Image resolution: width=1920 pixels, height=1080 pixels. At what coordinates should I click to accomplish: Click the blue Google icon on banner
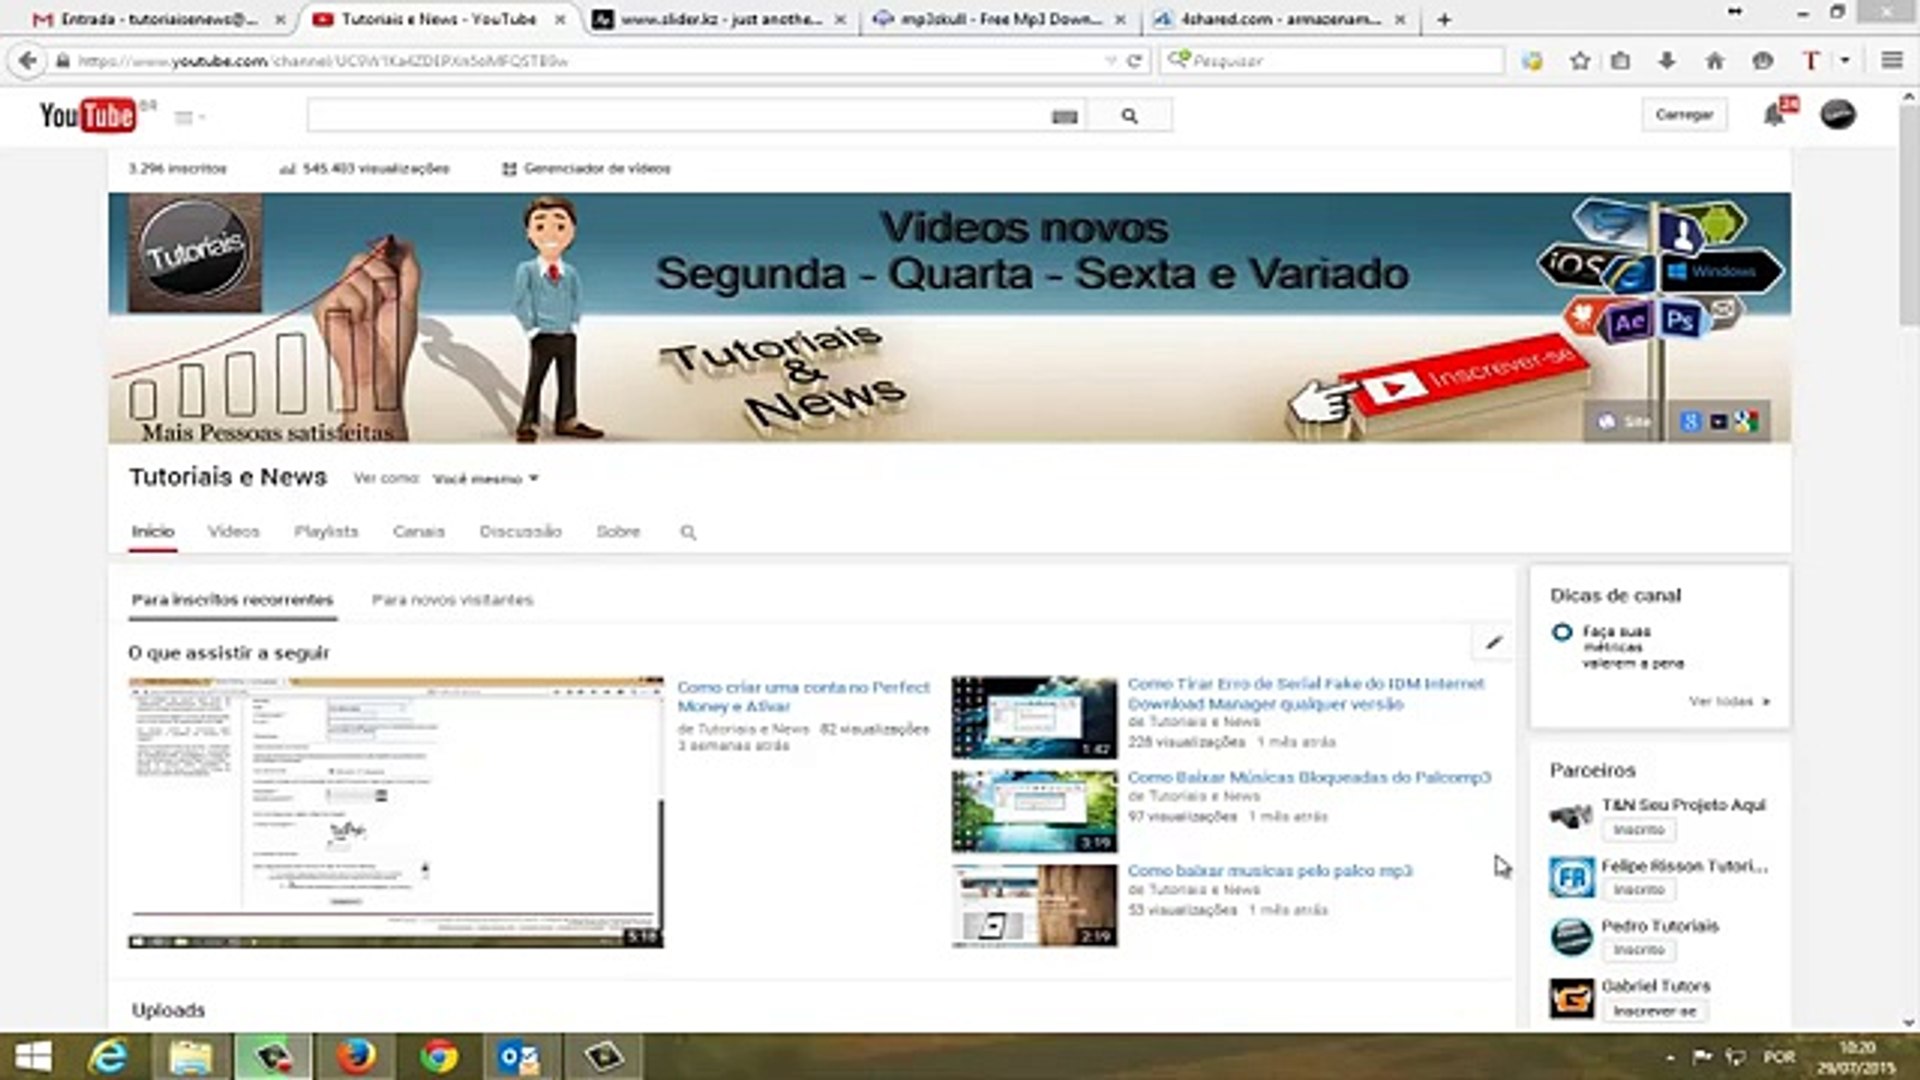coord(1690,421)
